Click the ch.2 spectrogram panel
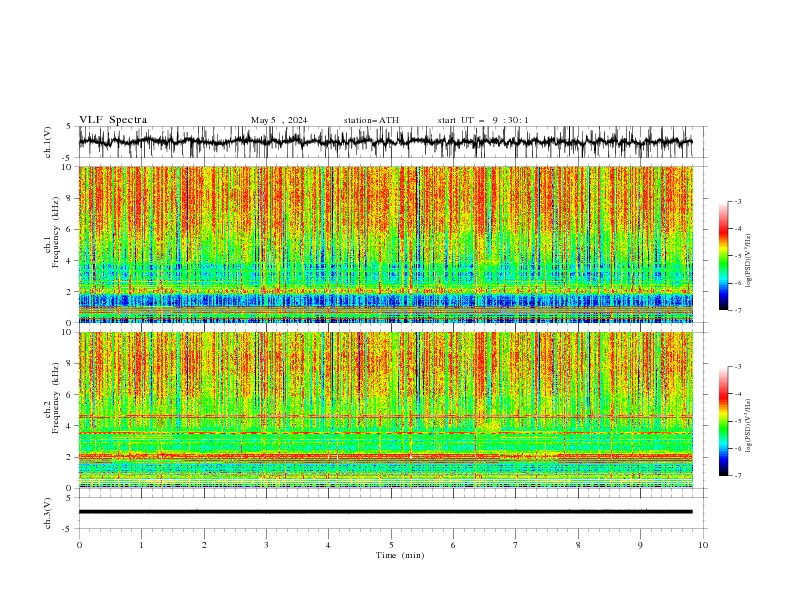792x612 pixels. tap(386, 410)
